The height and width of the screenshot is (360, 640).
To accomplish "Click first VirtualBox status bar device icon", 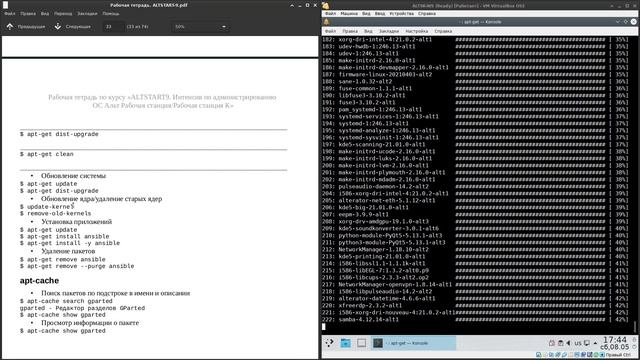I will (x=539, y=355).
